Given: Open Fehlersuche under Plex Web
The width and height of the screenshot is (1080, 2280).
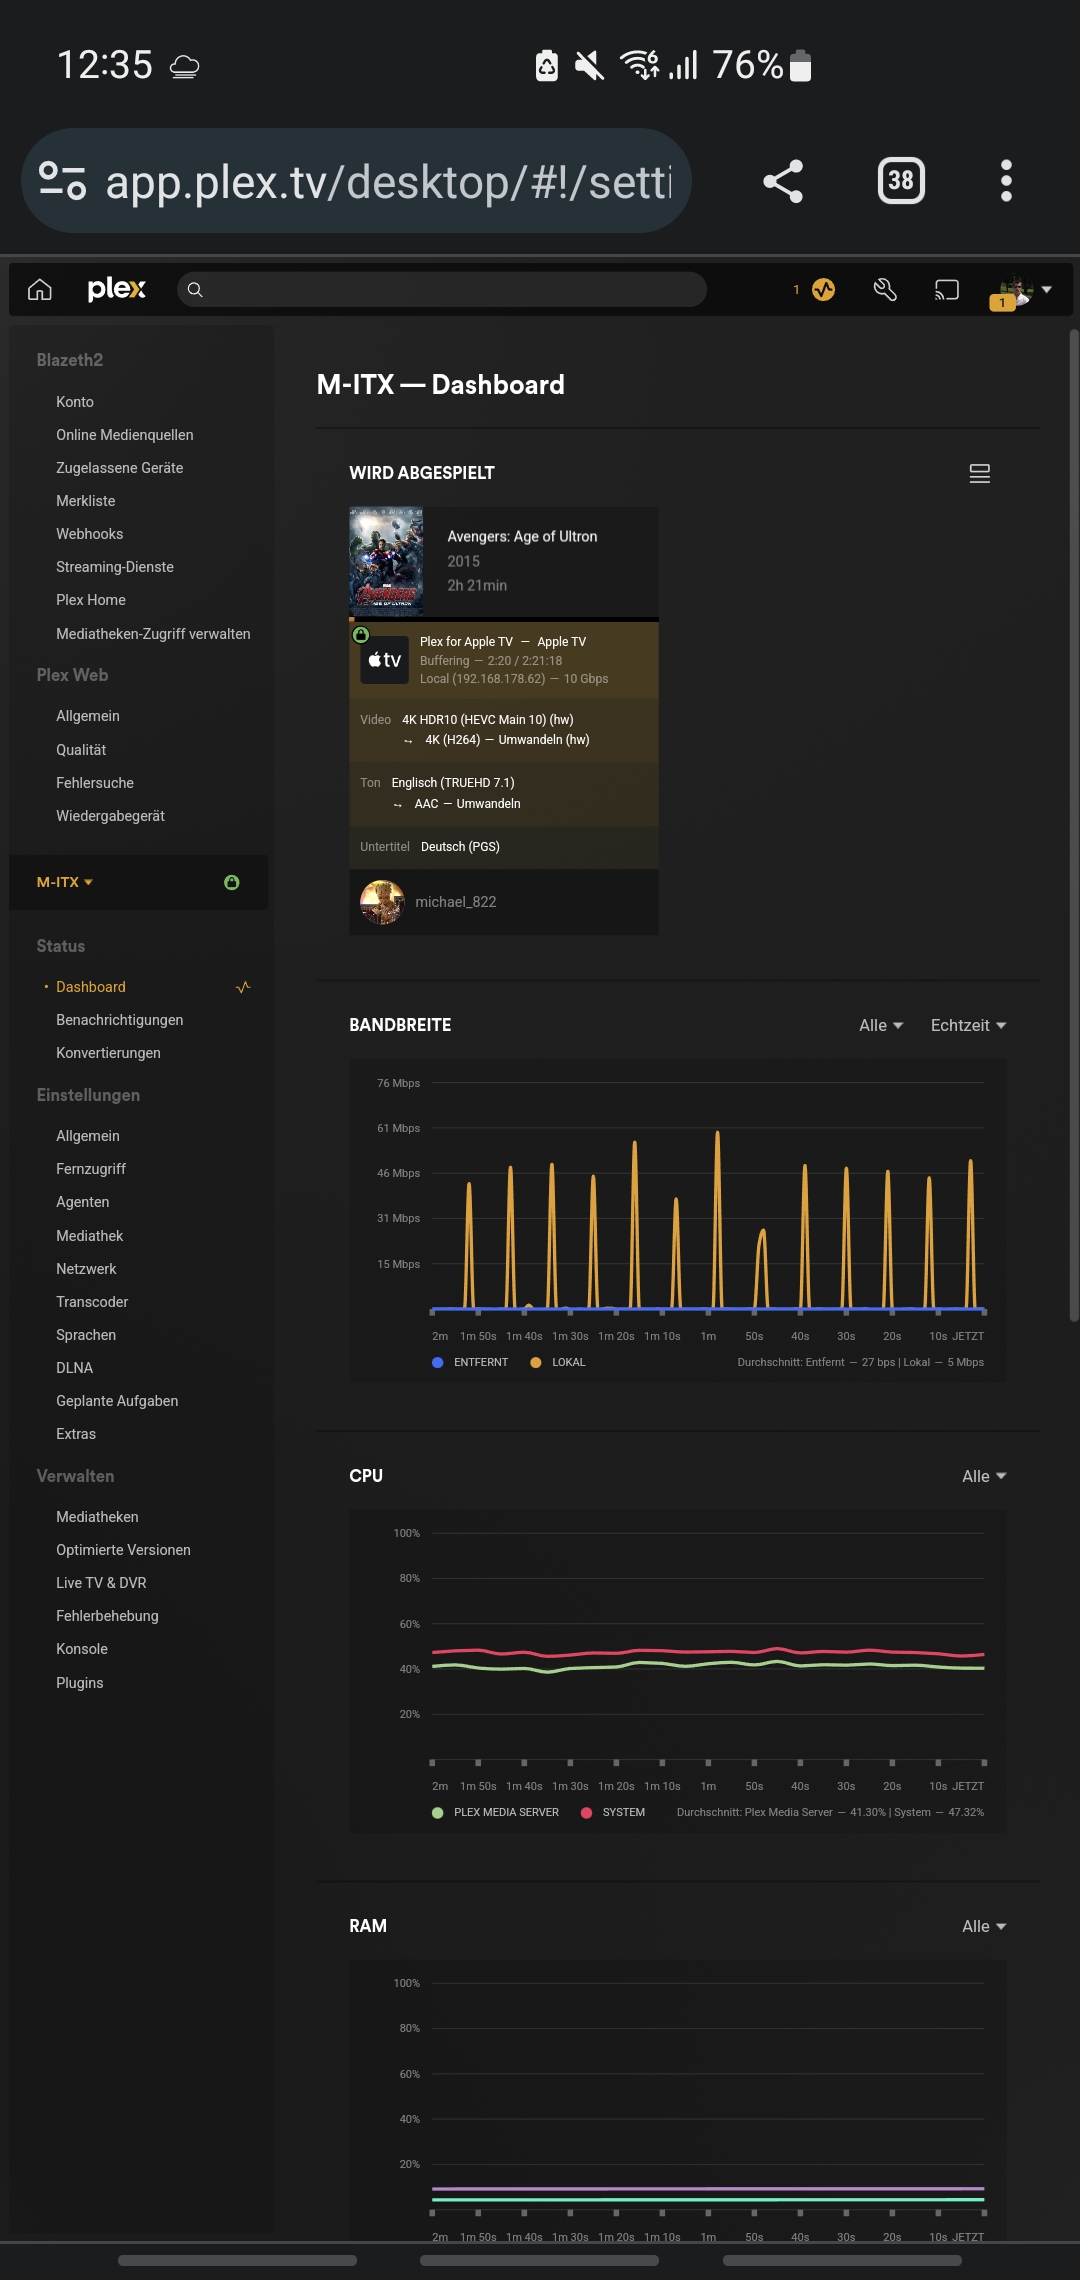Looking at the screenshot, I should point(95,783).
